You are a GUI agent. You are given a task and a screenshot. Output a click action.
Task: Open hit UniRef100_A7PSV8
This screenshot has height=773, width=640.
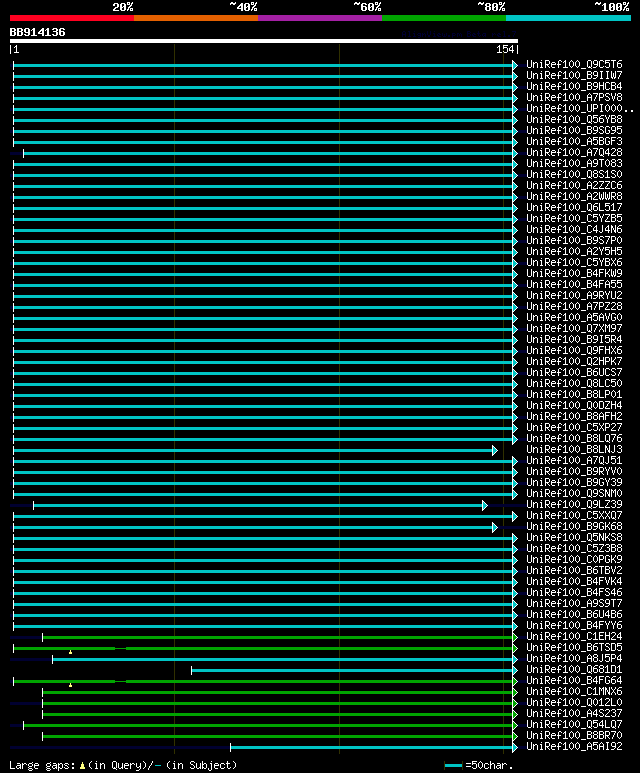pos(574,98)
